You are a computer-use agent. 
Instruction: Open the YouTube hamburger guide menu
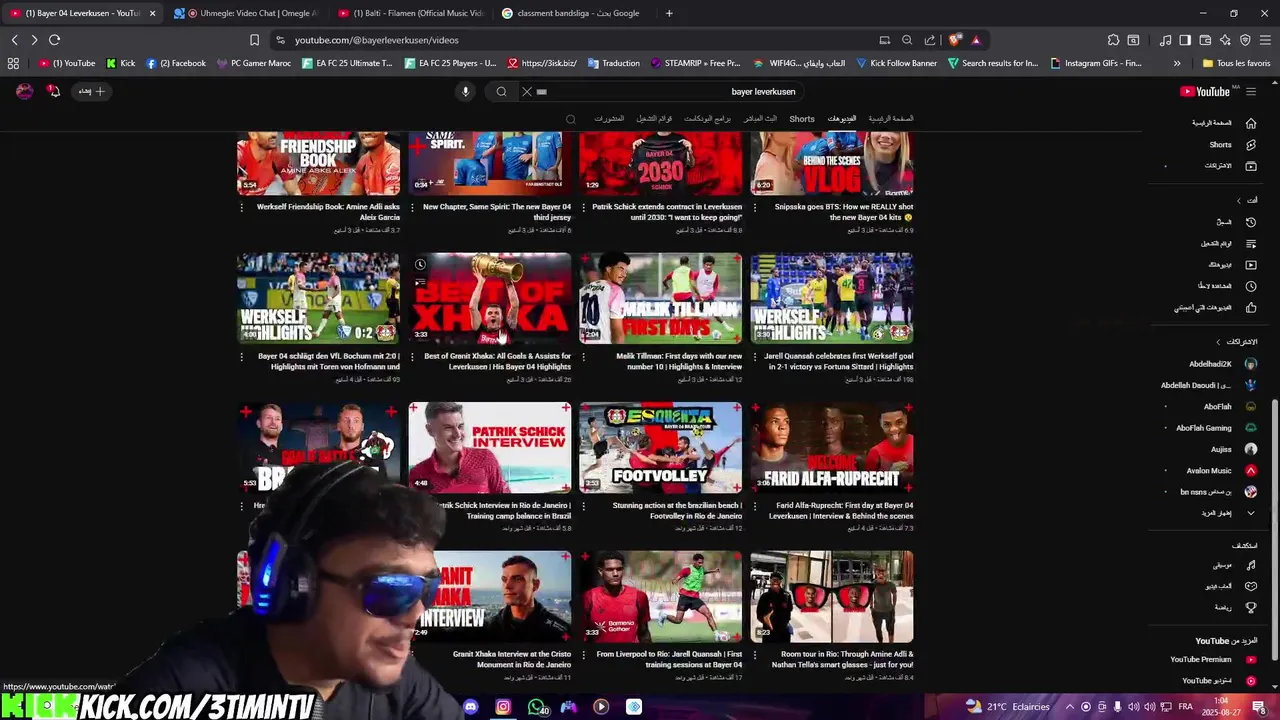point(1251,91)
